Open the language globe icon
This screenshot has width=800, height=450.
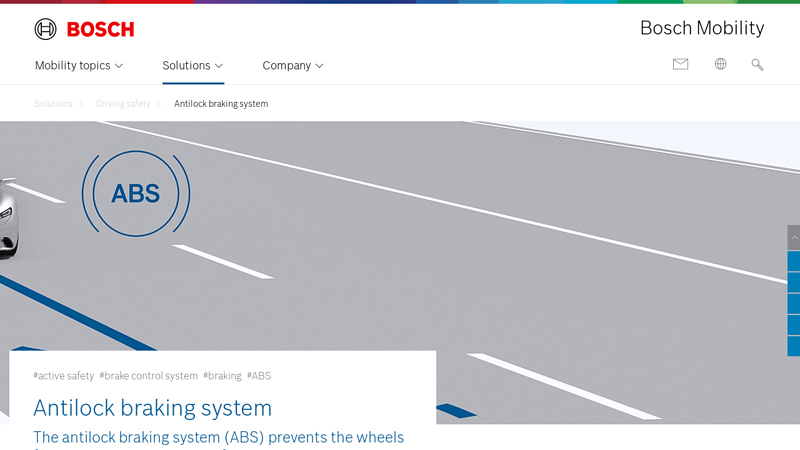[720, 64]
